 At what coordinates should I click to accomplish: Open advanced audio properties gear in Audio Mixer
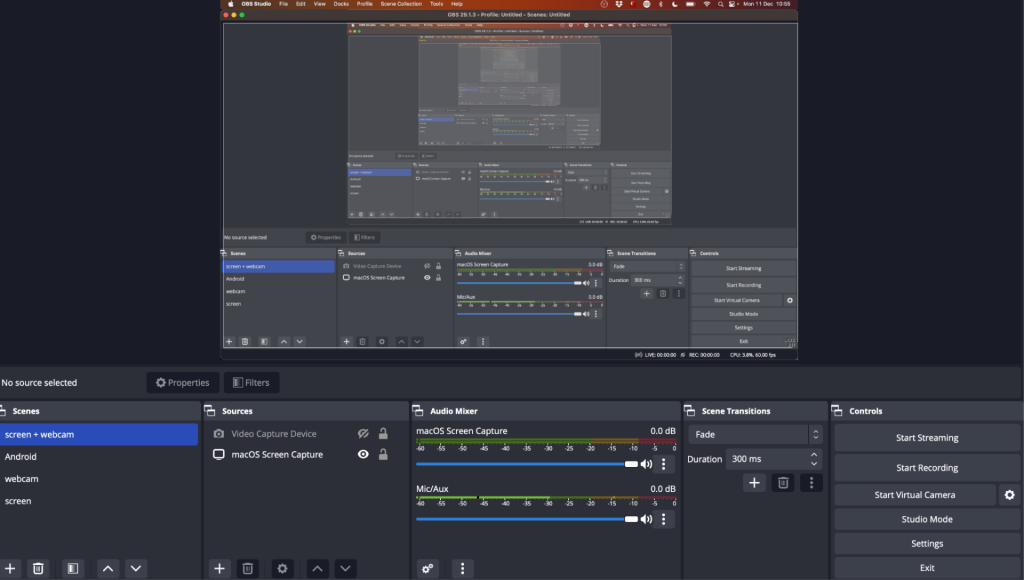pyautogui.click(x=427, y=568)
